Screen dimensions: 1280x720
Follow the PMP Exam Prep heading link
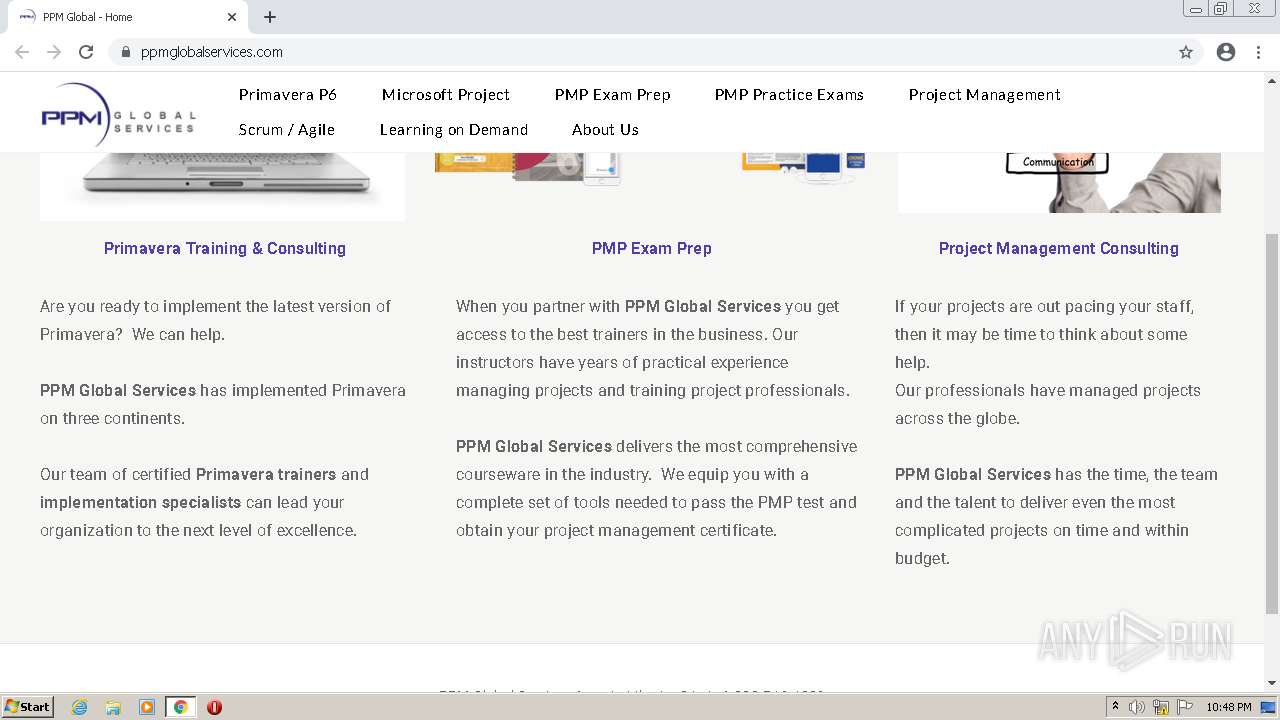tap(652, 248)
